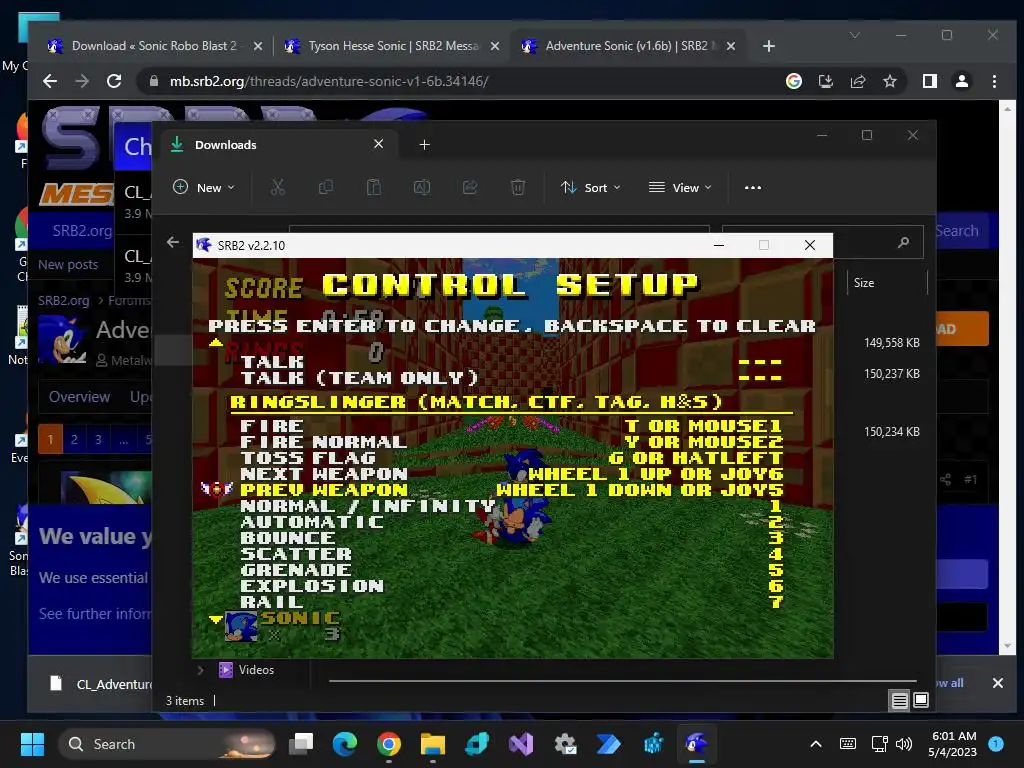Open Windows Start menu
Image resolution: width=1024 pixels, height=768 pixels.
pyautogui.click(x=32, y=744)
